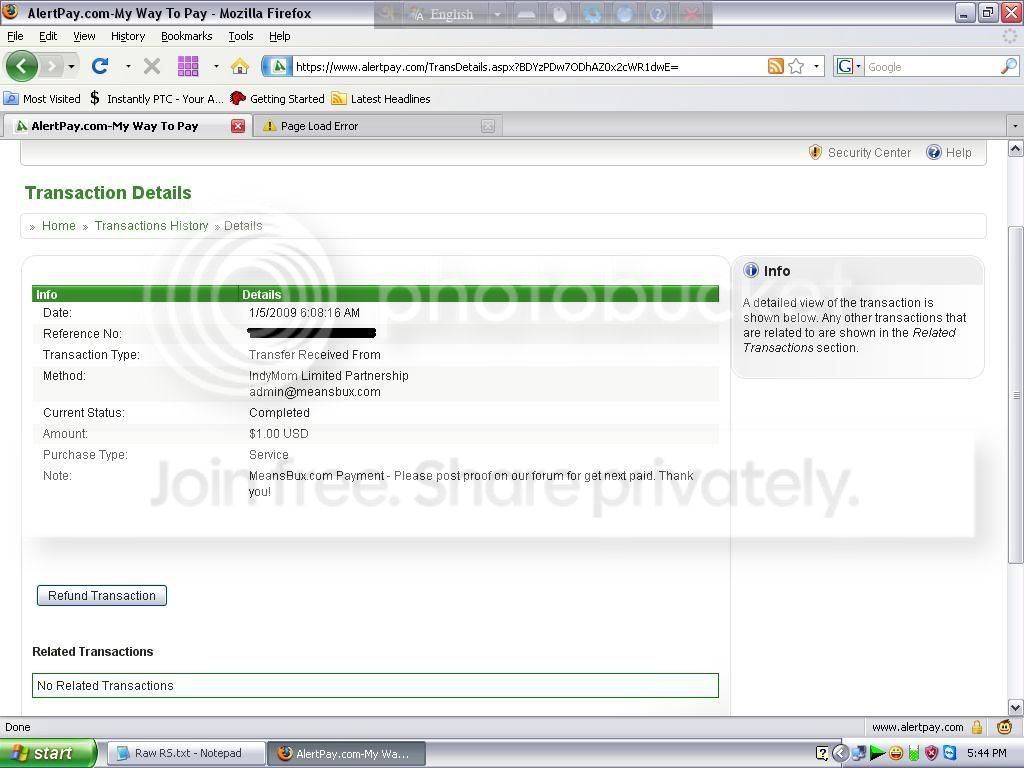Click the AlertPay Firefox taskbar button
This screenshot has width=1024, height=768.
[x=347, y=754]
